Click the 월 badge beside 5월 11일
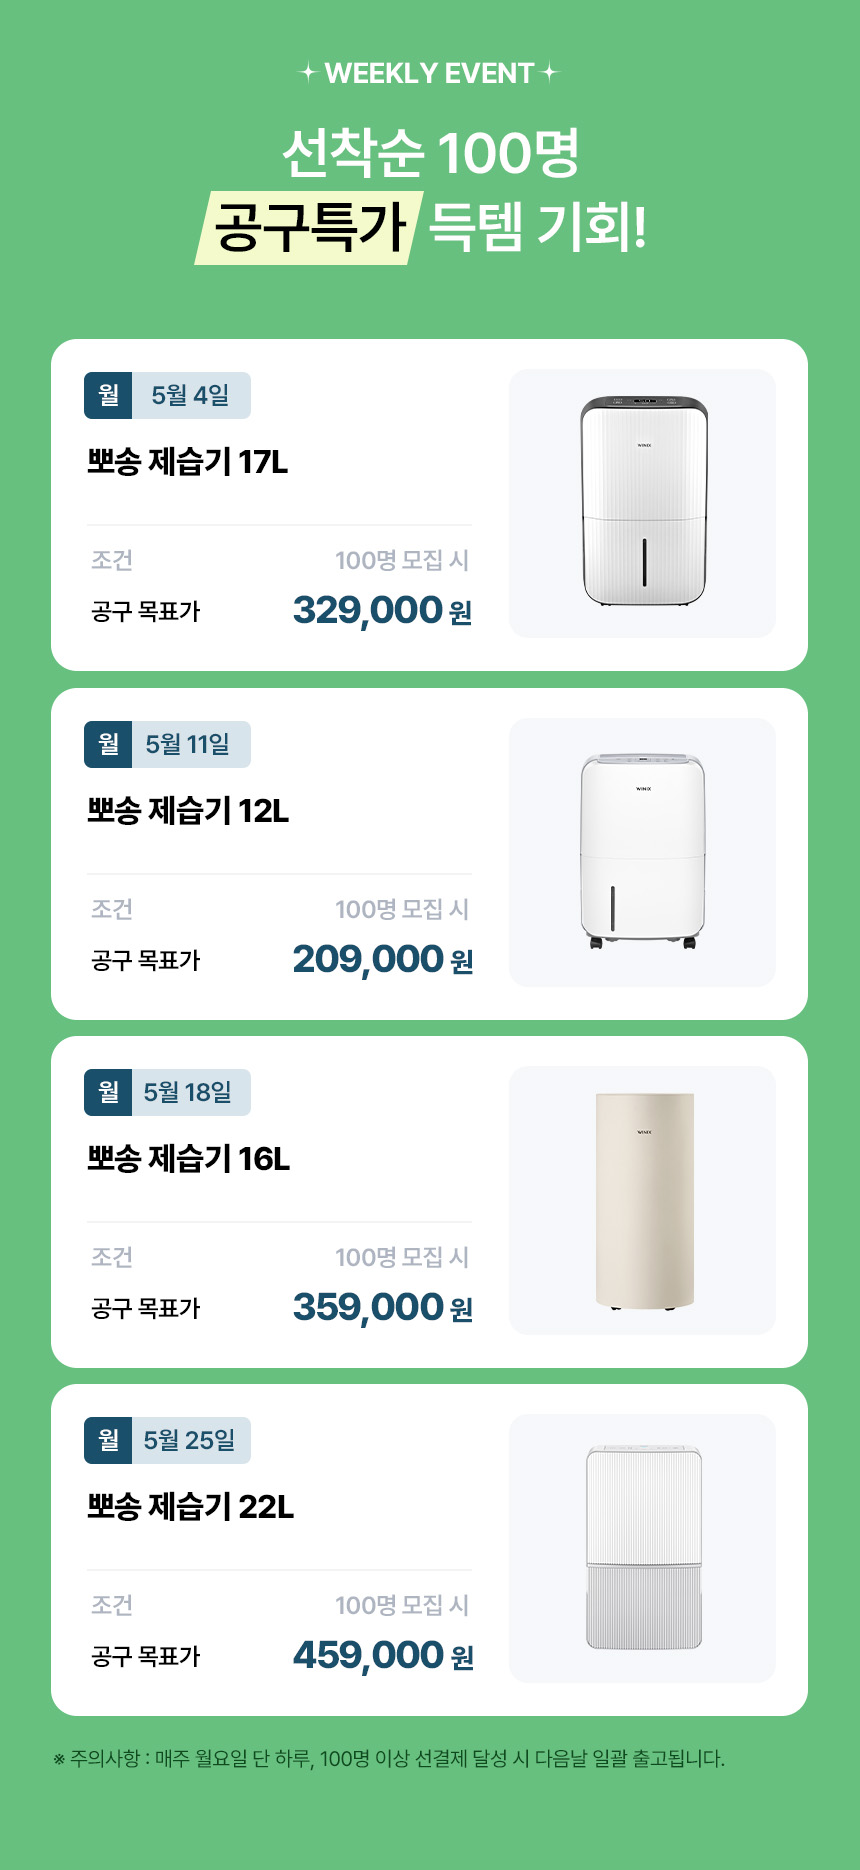 coord(108,745)
